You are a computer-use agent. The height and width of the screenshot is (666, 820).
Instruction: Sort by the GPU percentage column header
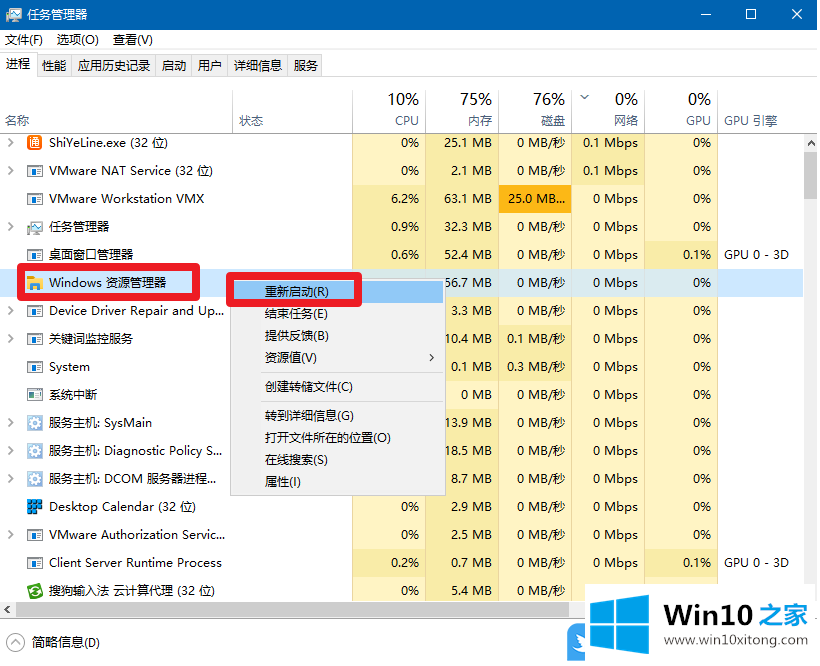[681, 111]
